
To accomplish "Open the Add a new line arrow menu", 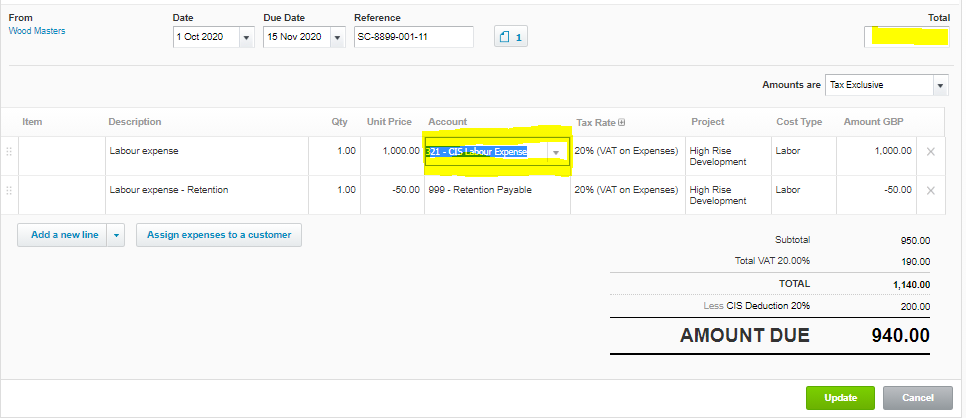I will (x=117, y=235).
